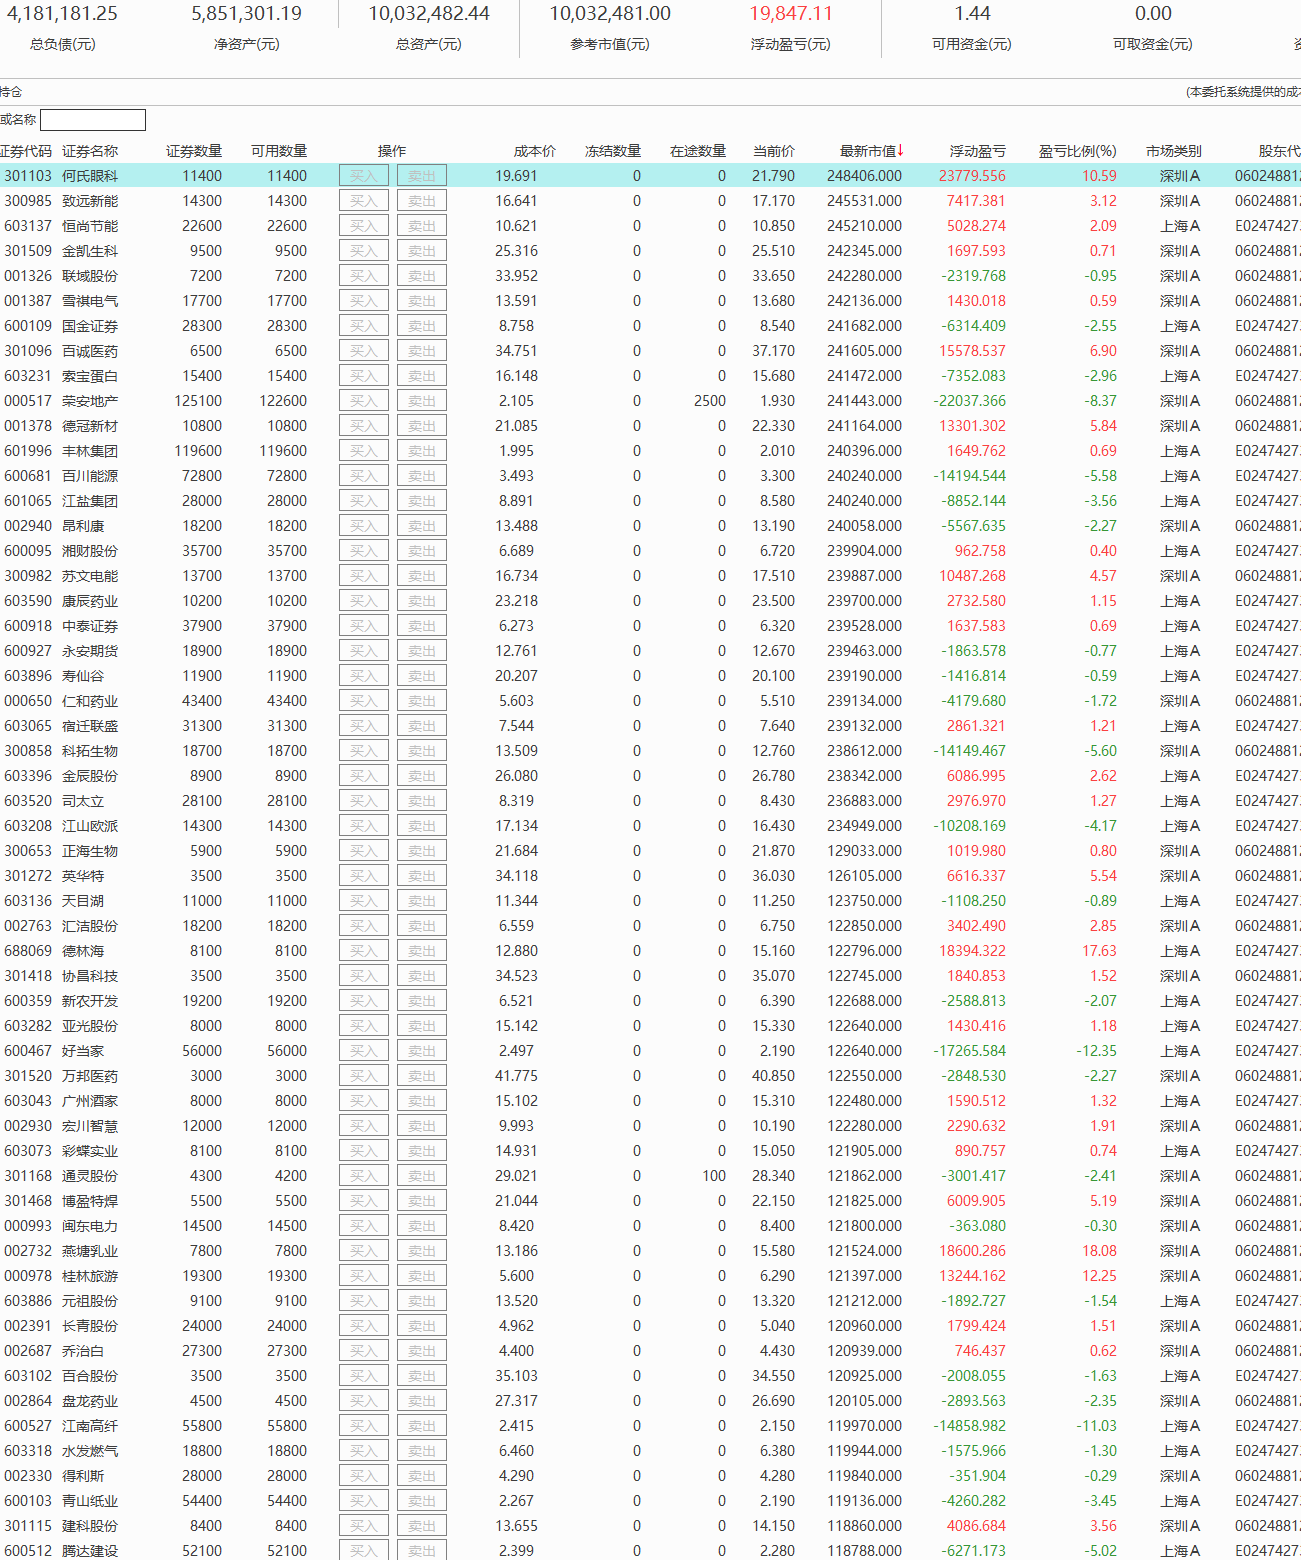1301x1560 pixels.
Task: Click 卖出 for 好当家 row
Action: click(x=422, y=1051)
